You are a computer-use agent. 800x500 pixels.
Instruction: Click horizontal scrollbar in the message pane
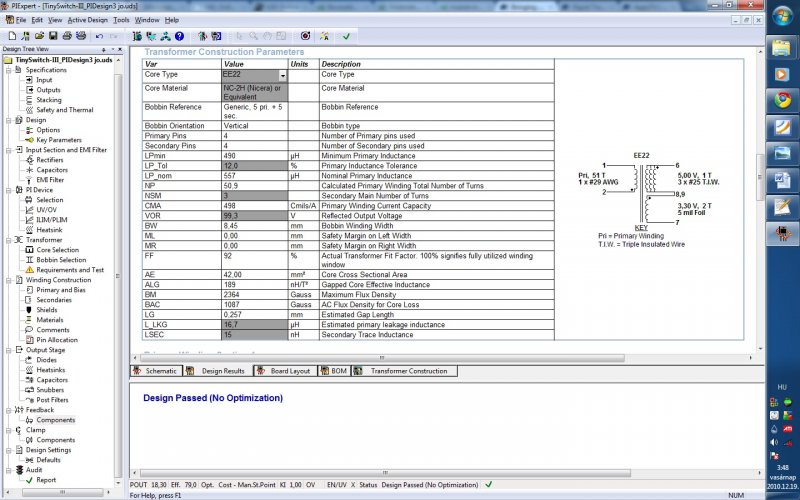coord(385,473)
